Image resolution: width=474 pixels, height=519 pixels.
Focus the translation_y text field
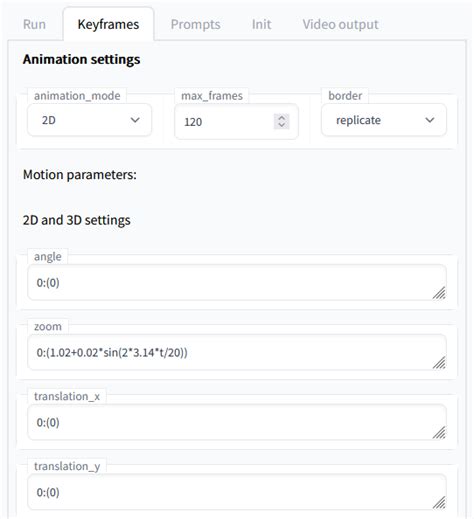point(237,492)
